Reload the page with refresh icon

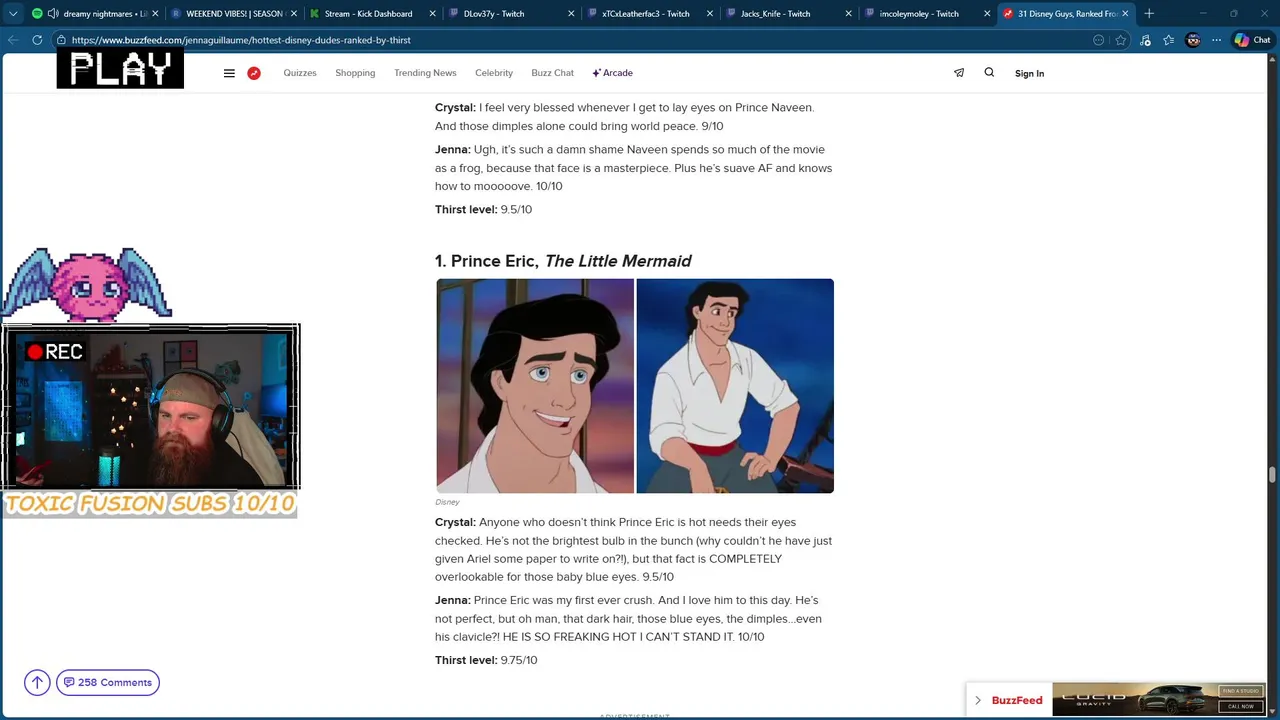point(37,40)
